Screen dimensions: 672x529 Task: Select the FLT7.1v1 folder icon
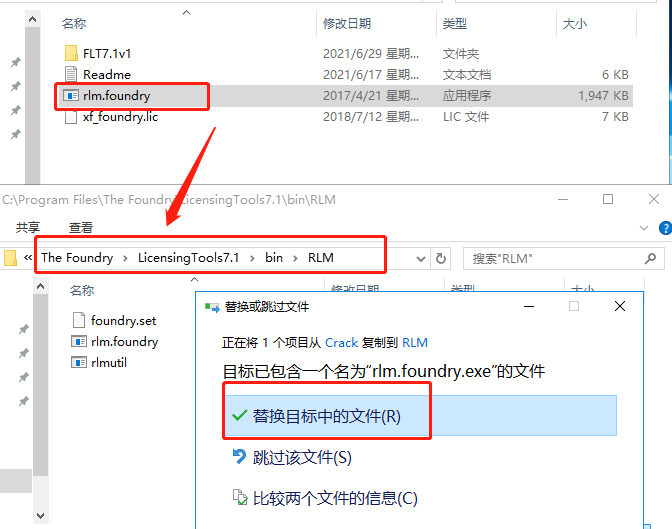click(71, 53)
